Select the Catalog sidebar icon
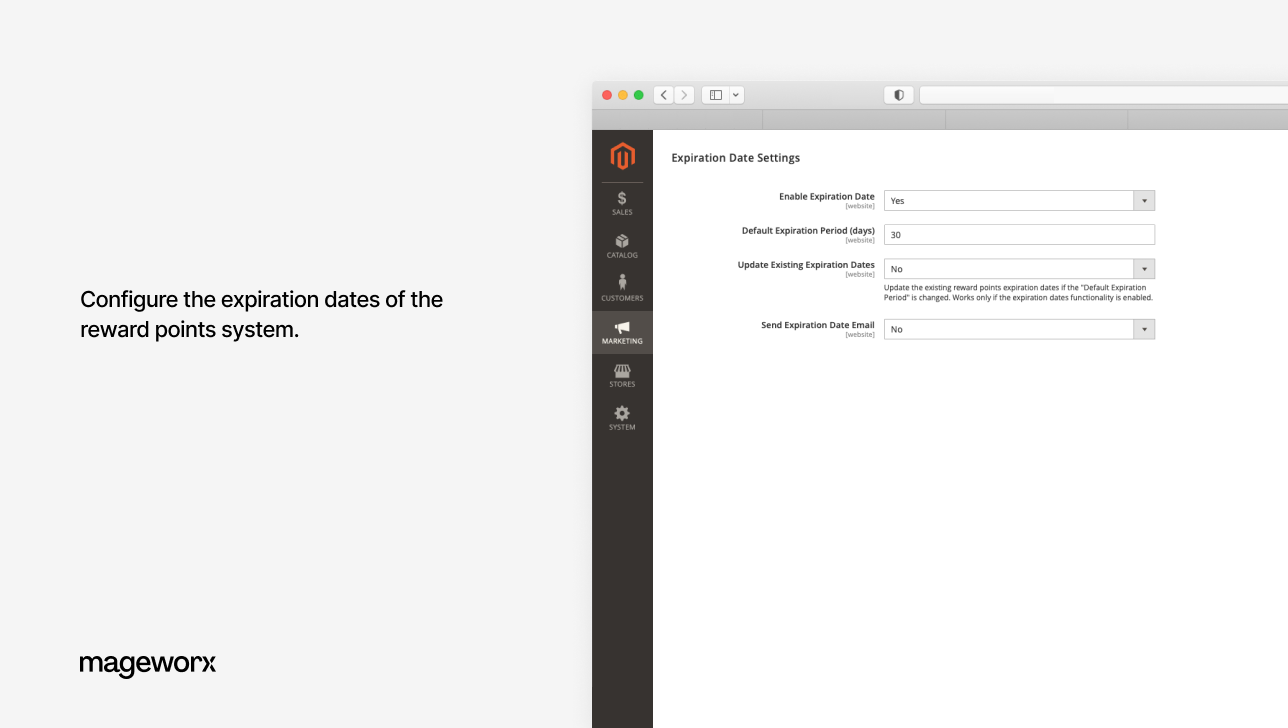Screen dimensions: 1288x728 (x=622, y=245)
